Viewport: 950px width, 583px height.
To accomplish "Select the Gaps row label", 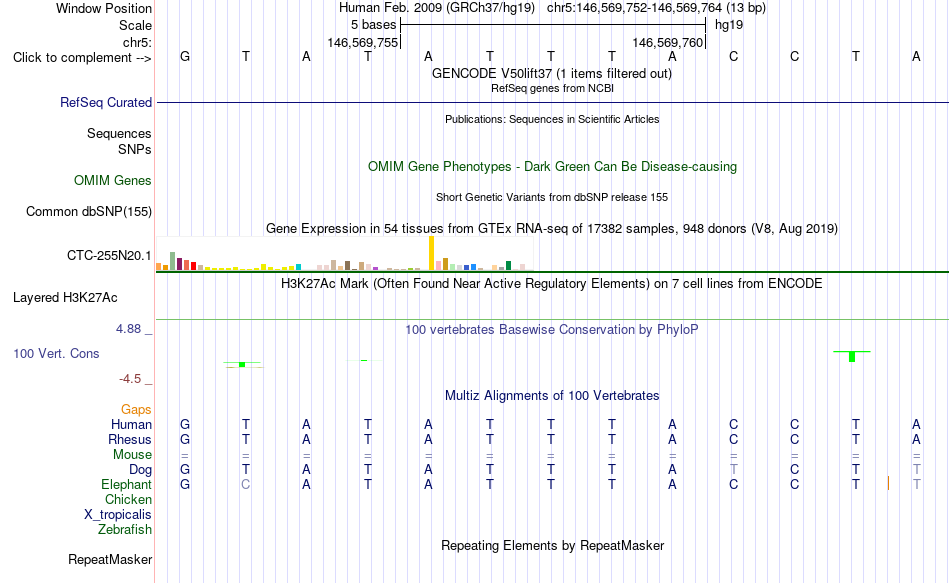I will pos(136,410).
